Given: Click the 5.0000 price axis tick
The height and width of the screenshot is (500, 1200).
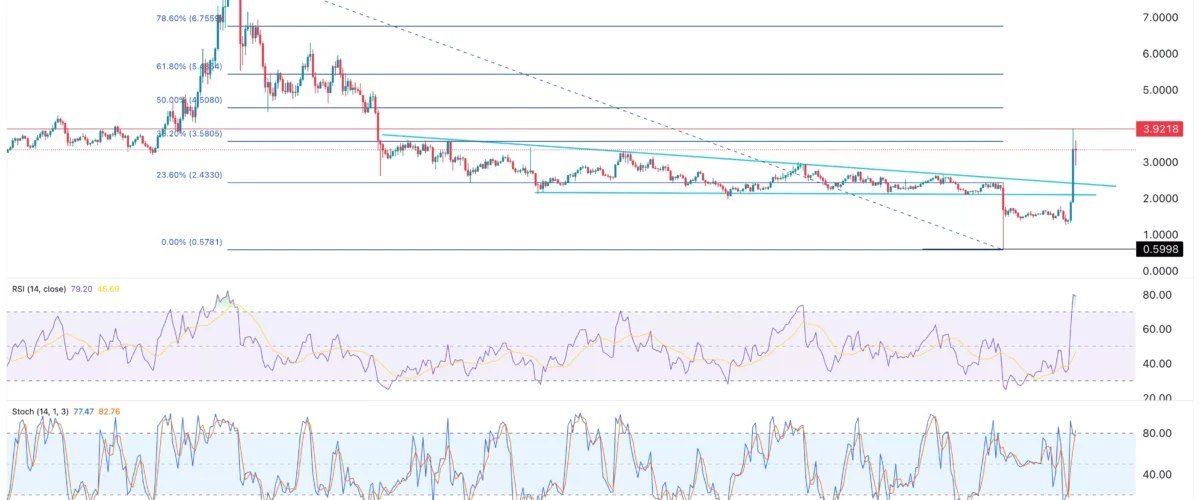Looking at the screenshot, I should pos(1162,90).
